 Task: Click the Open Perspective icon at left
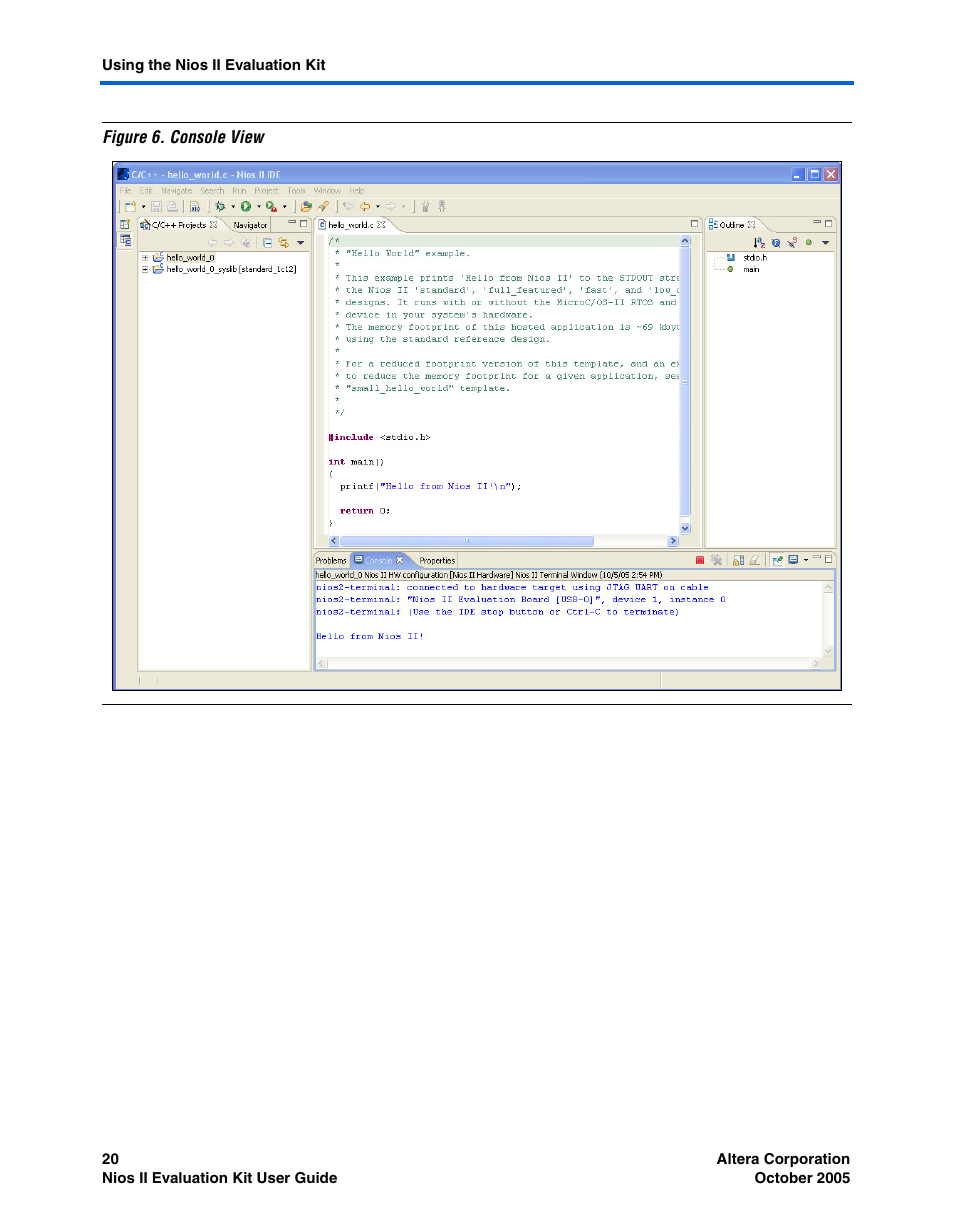click(x=125, y=225)
